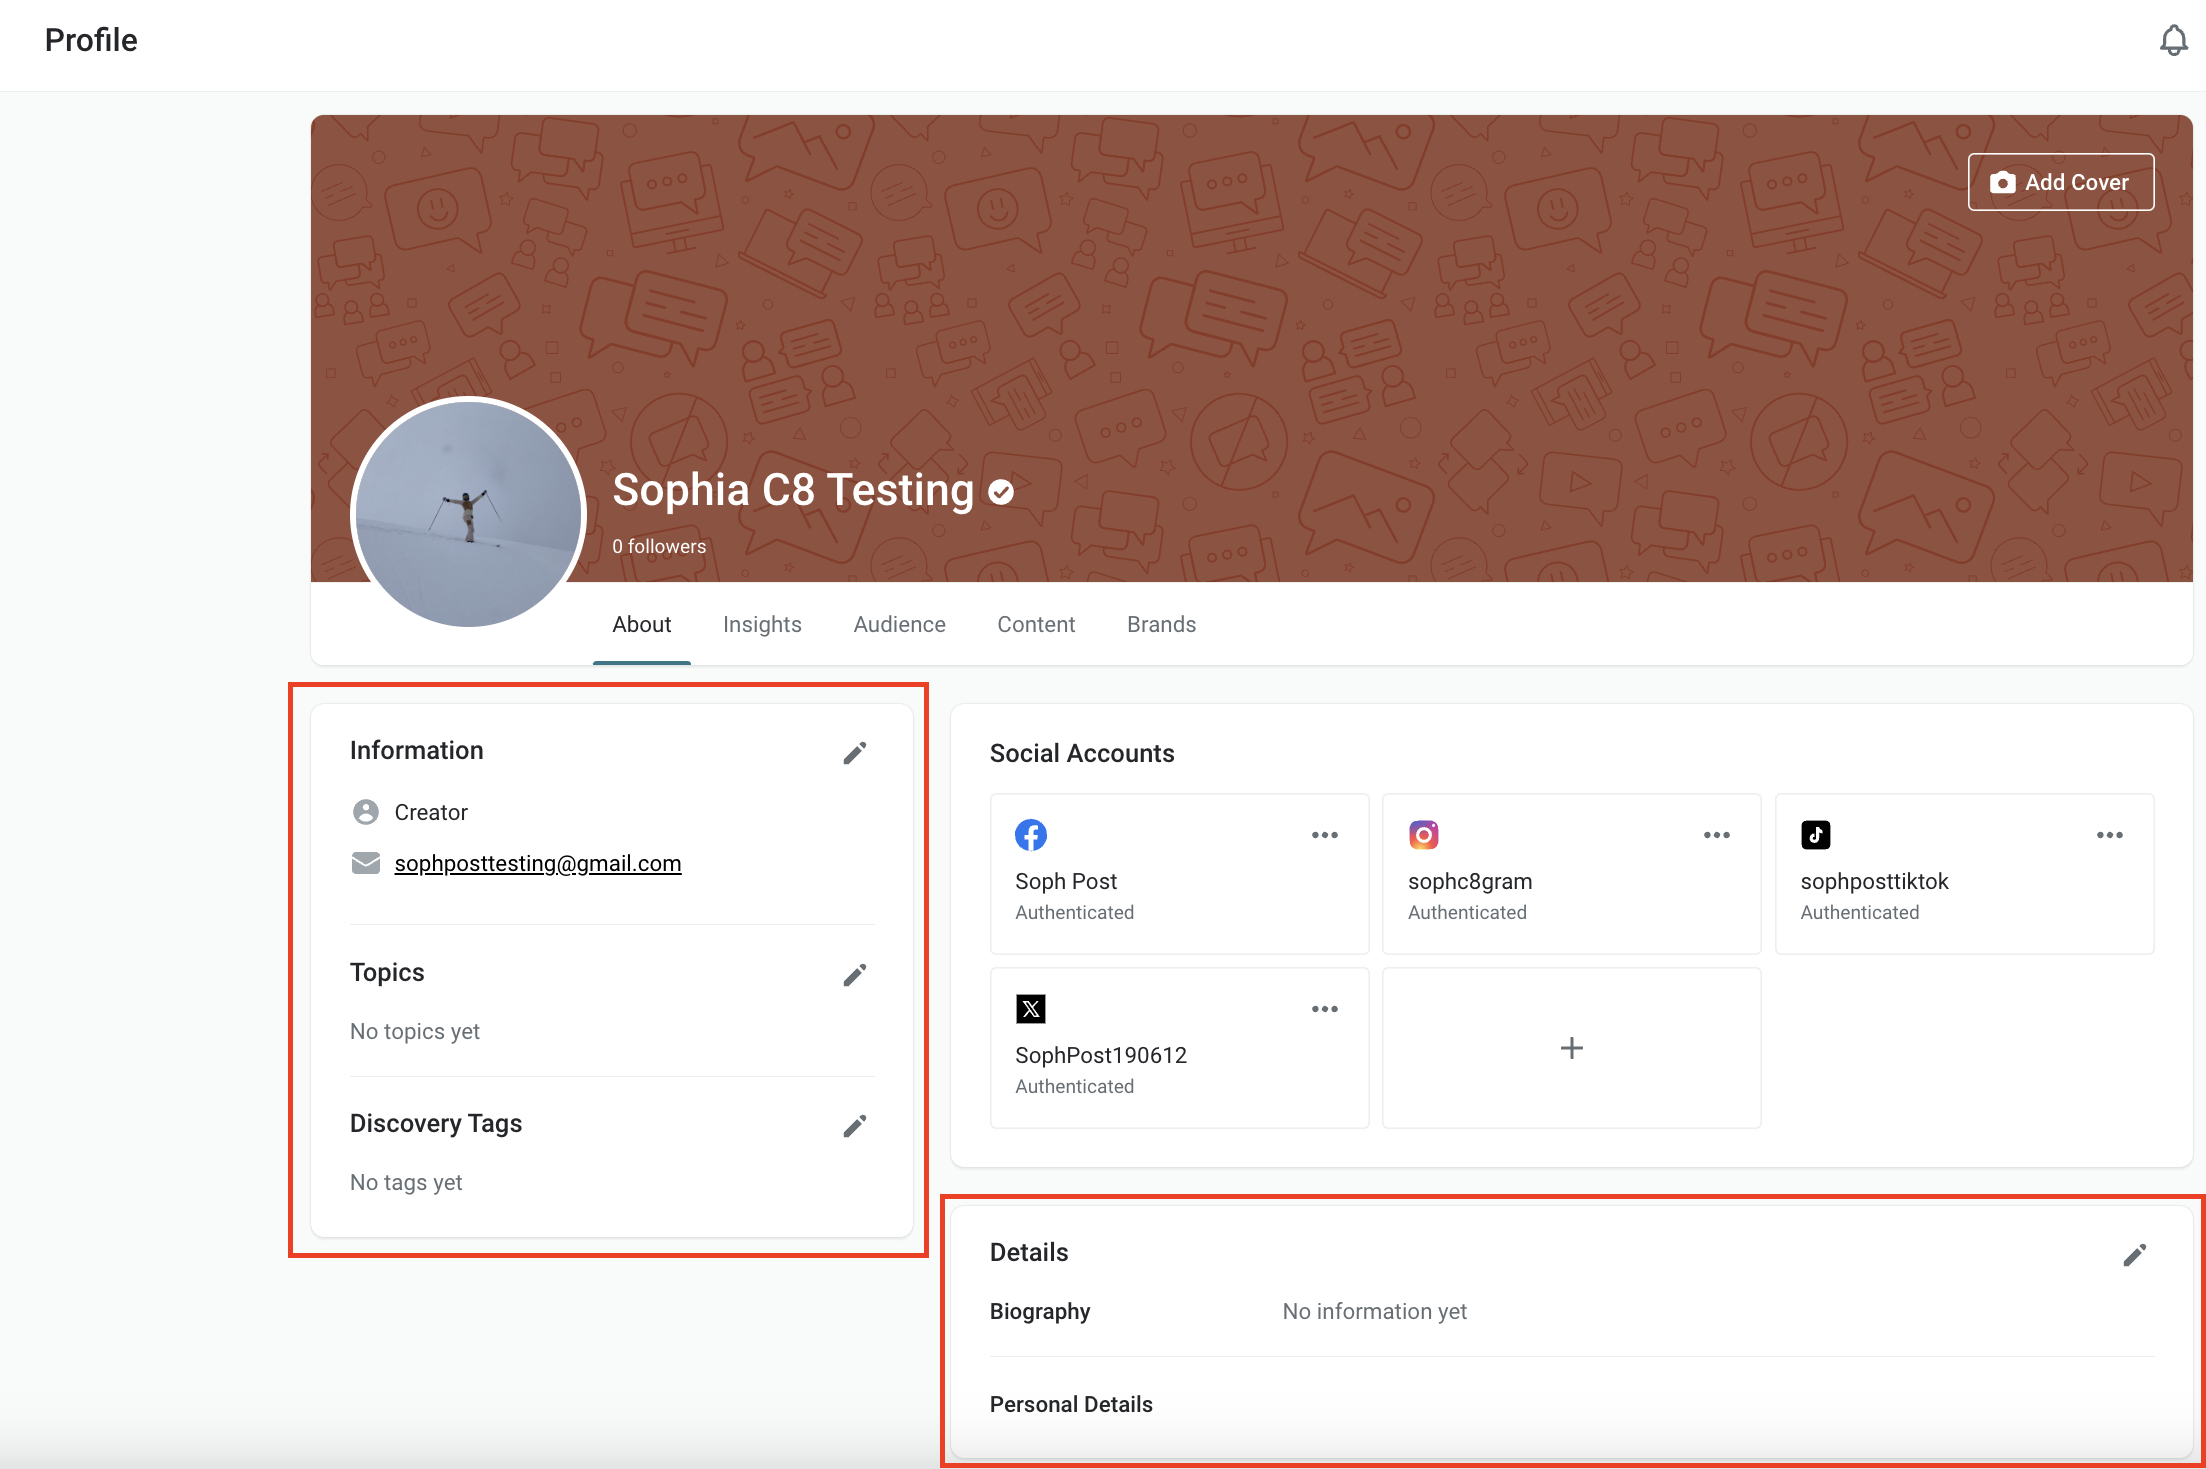Image resolution: width=2206 pixels, height=1469 pixels.
Task: Edit the Details section pencil icon
Action: [2135, 1255]
